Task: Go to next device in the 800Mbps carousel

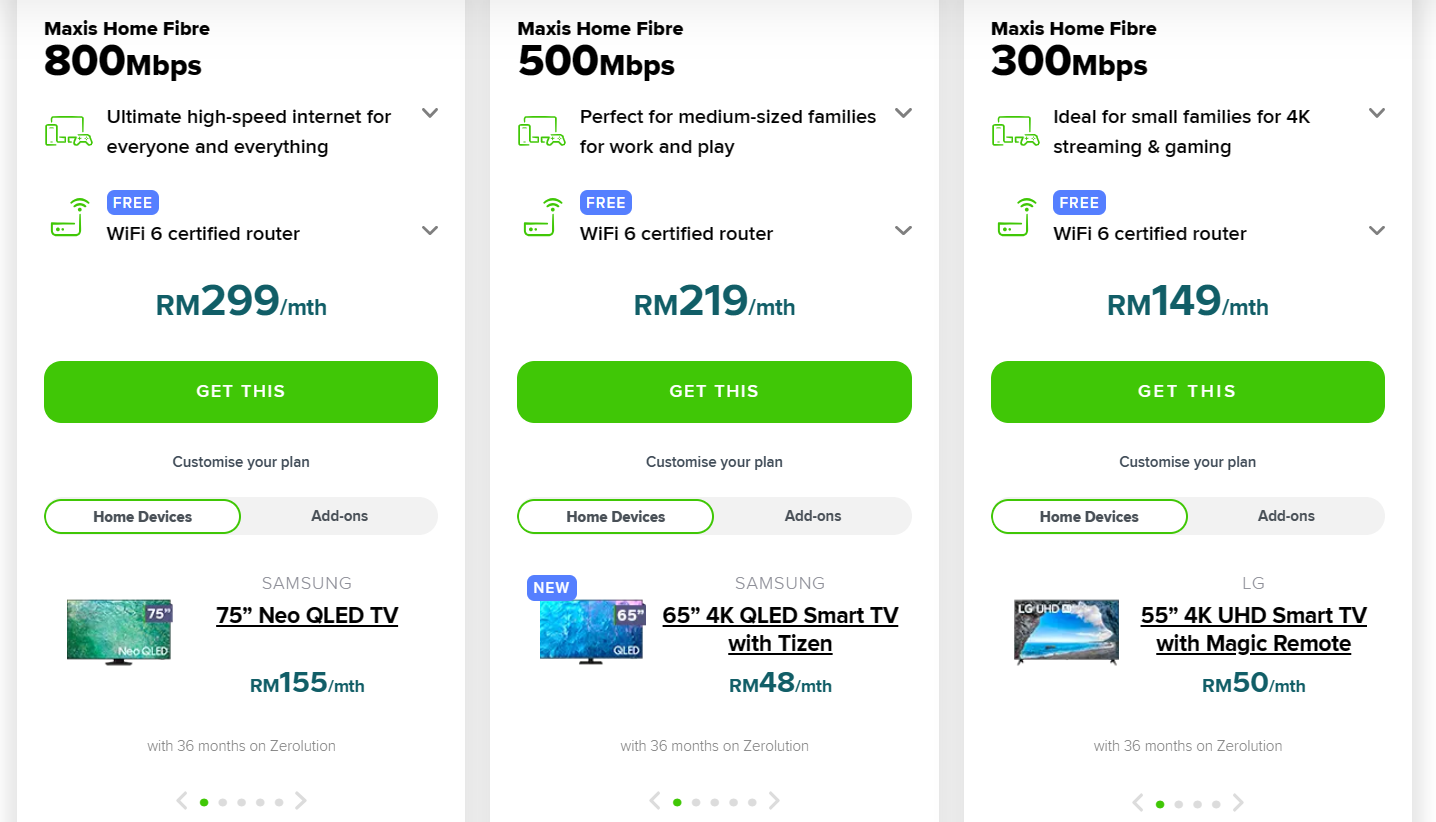Action: coord(300,801)
